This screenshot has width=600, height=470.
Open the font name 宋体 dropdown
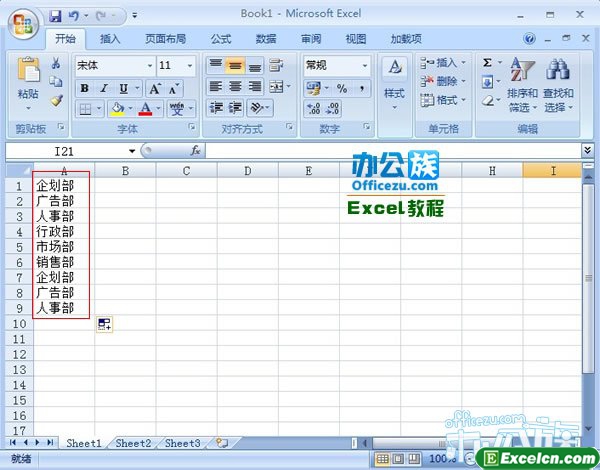[150, 66]
